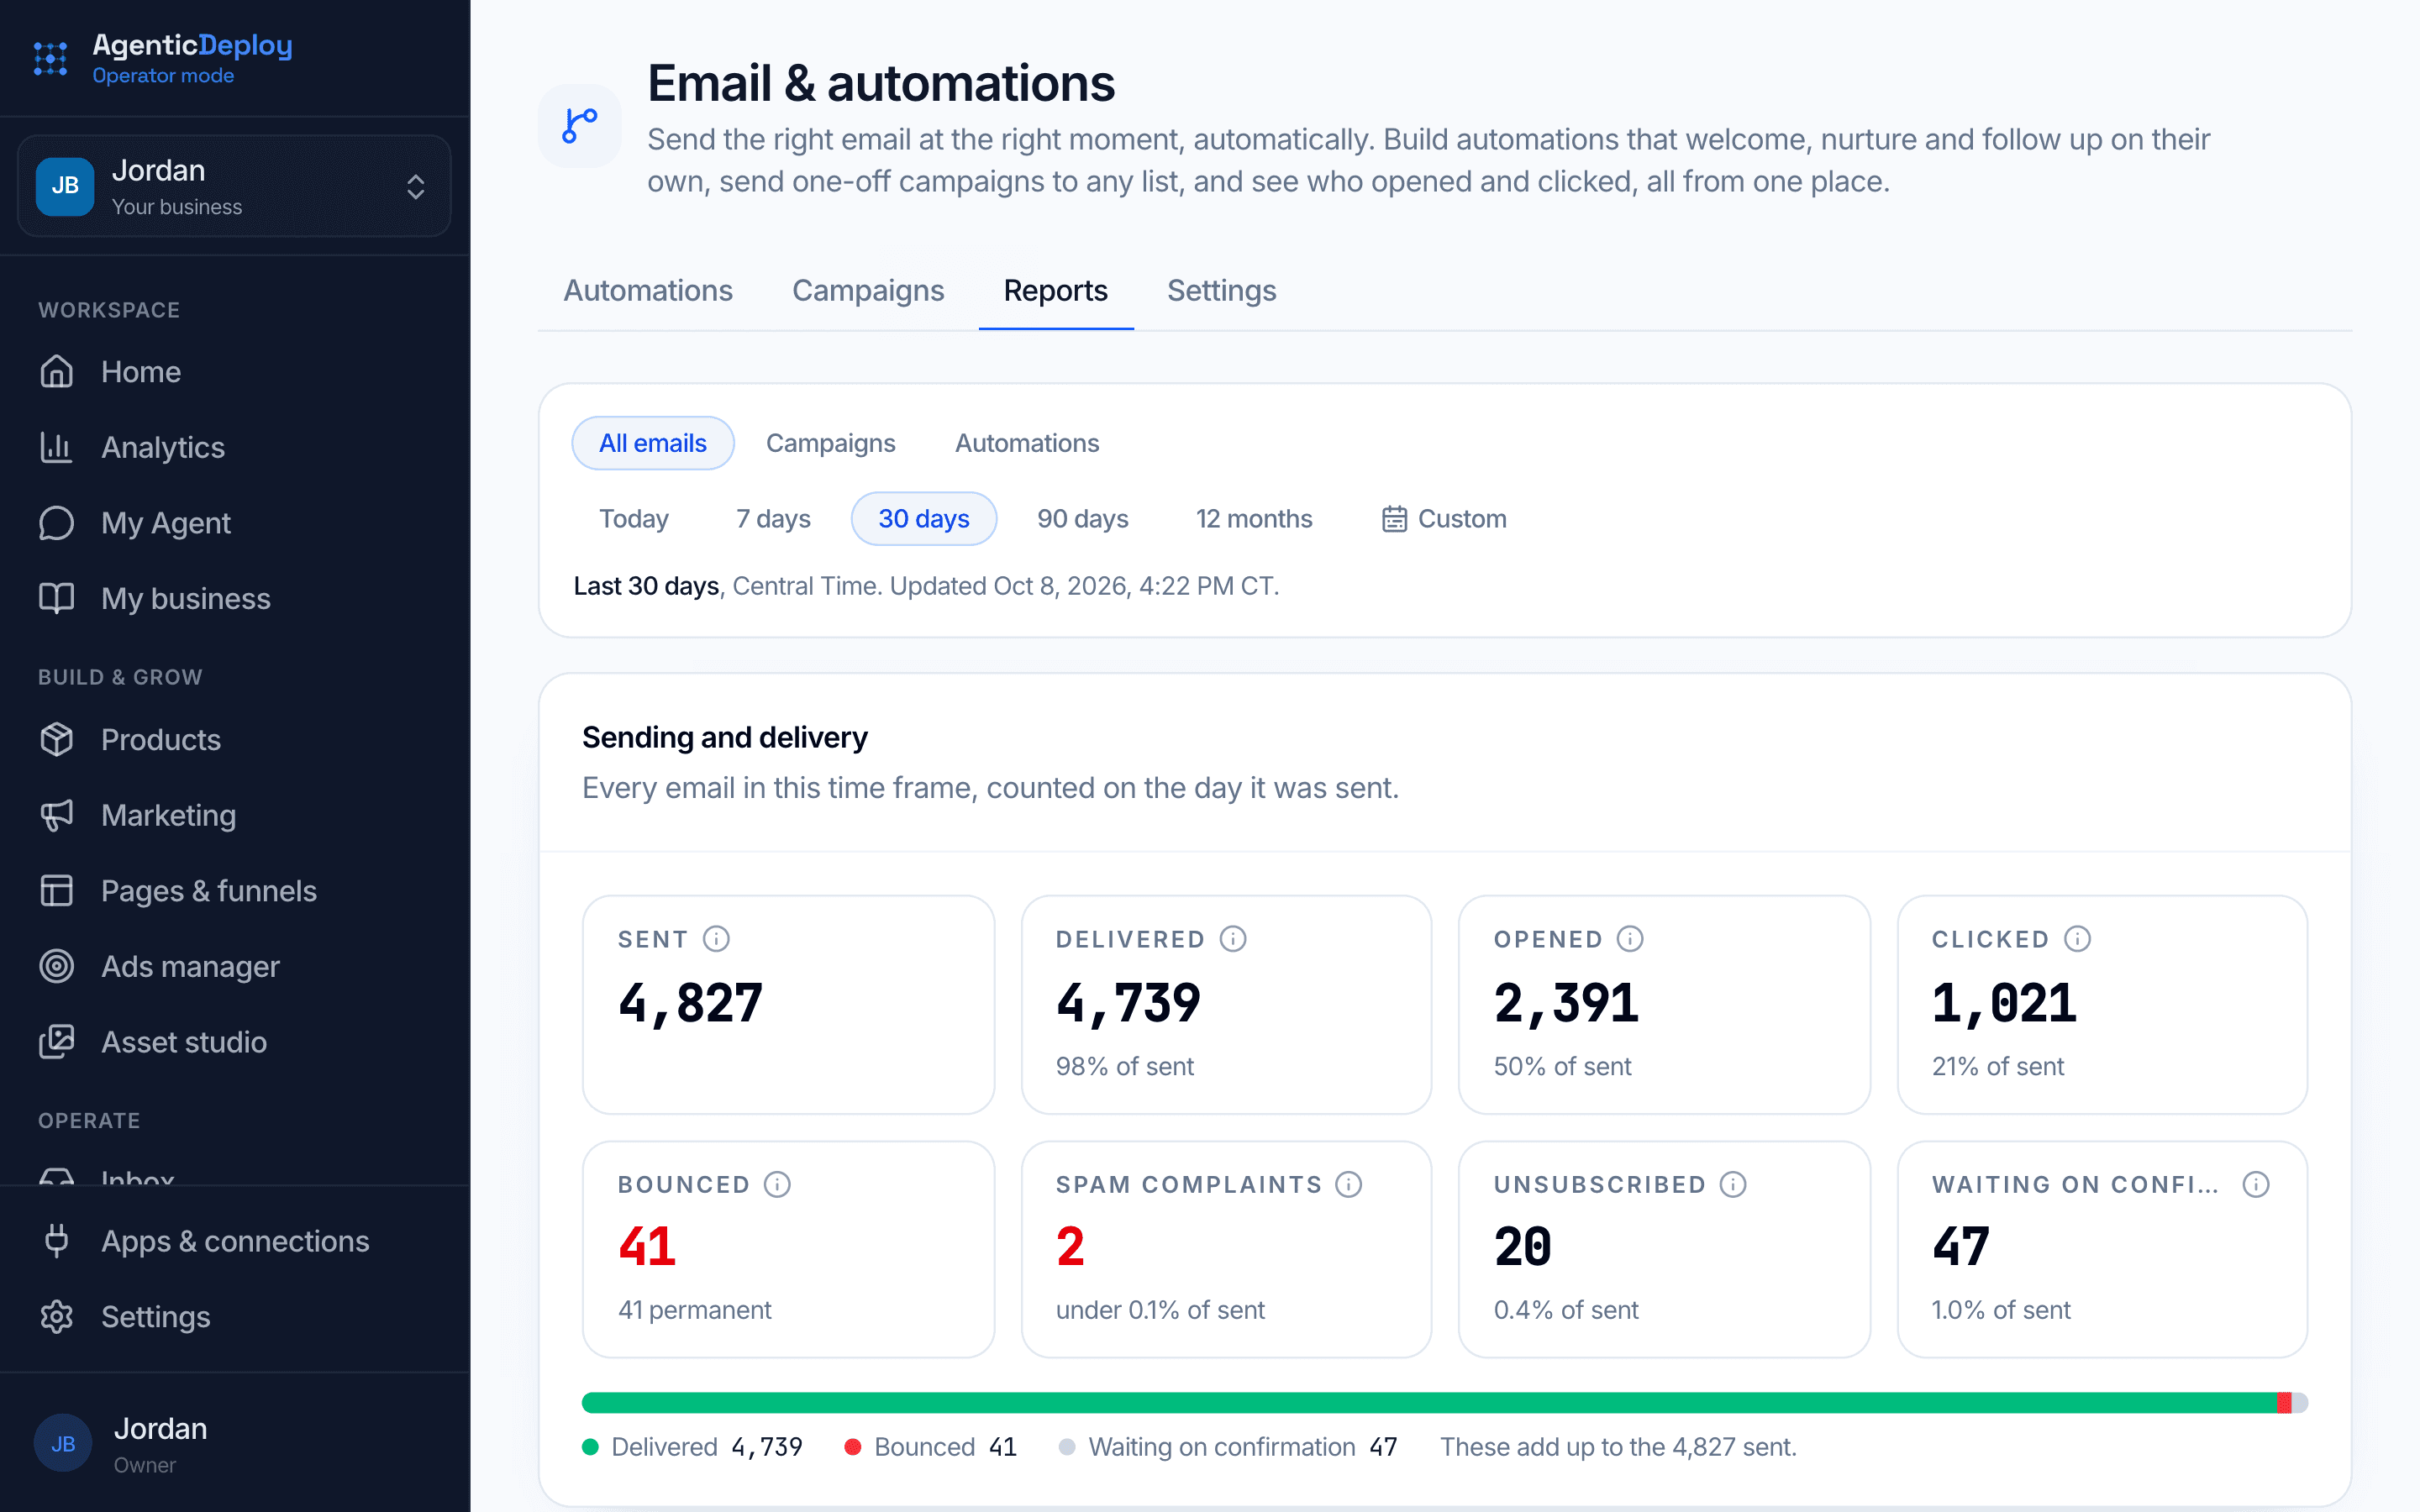The width and height of the screenshot is (2420, 1512).
Task: Switch to the Reports tab
Action: [x=1056, y=290]
